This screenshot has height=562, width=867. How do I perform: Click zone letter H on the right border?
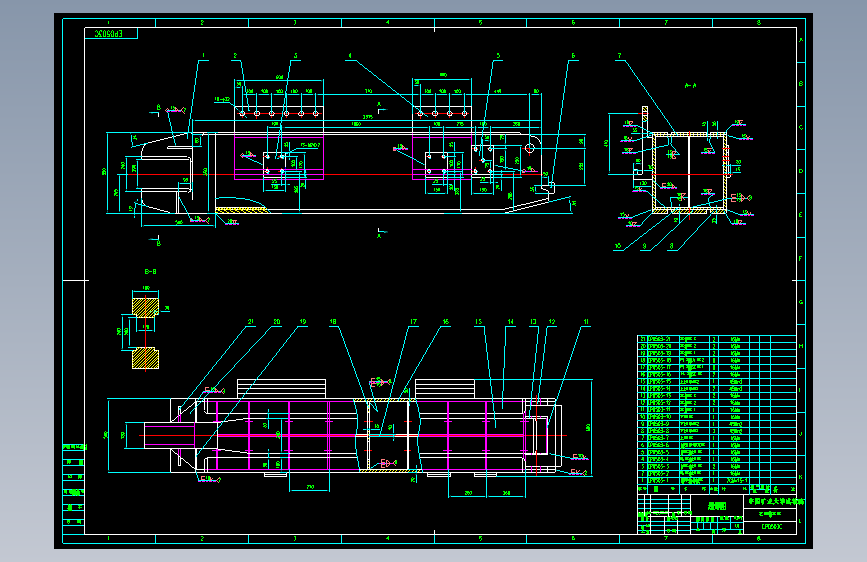(x=801, y=346)
